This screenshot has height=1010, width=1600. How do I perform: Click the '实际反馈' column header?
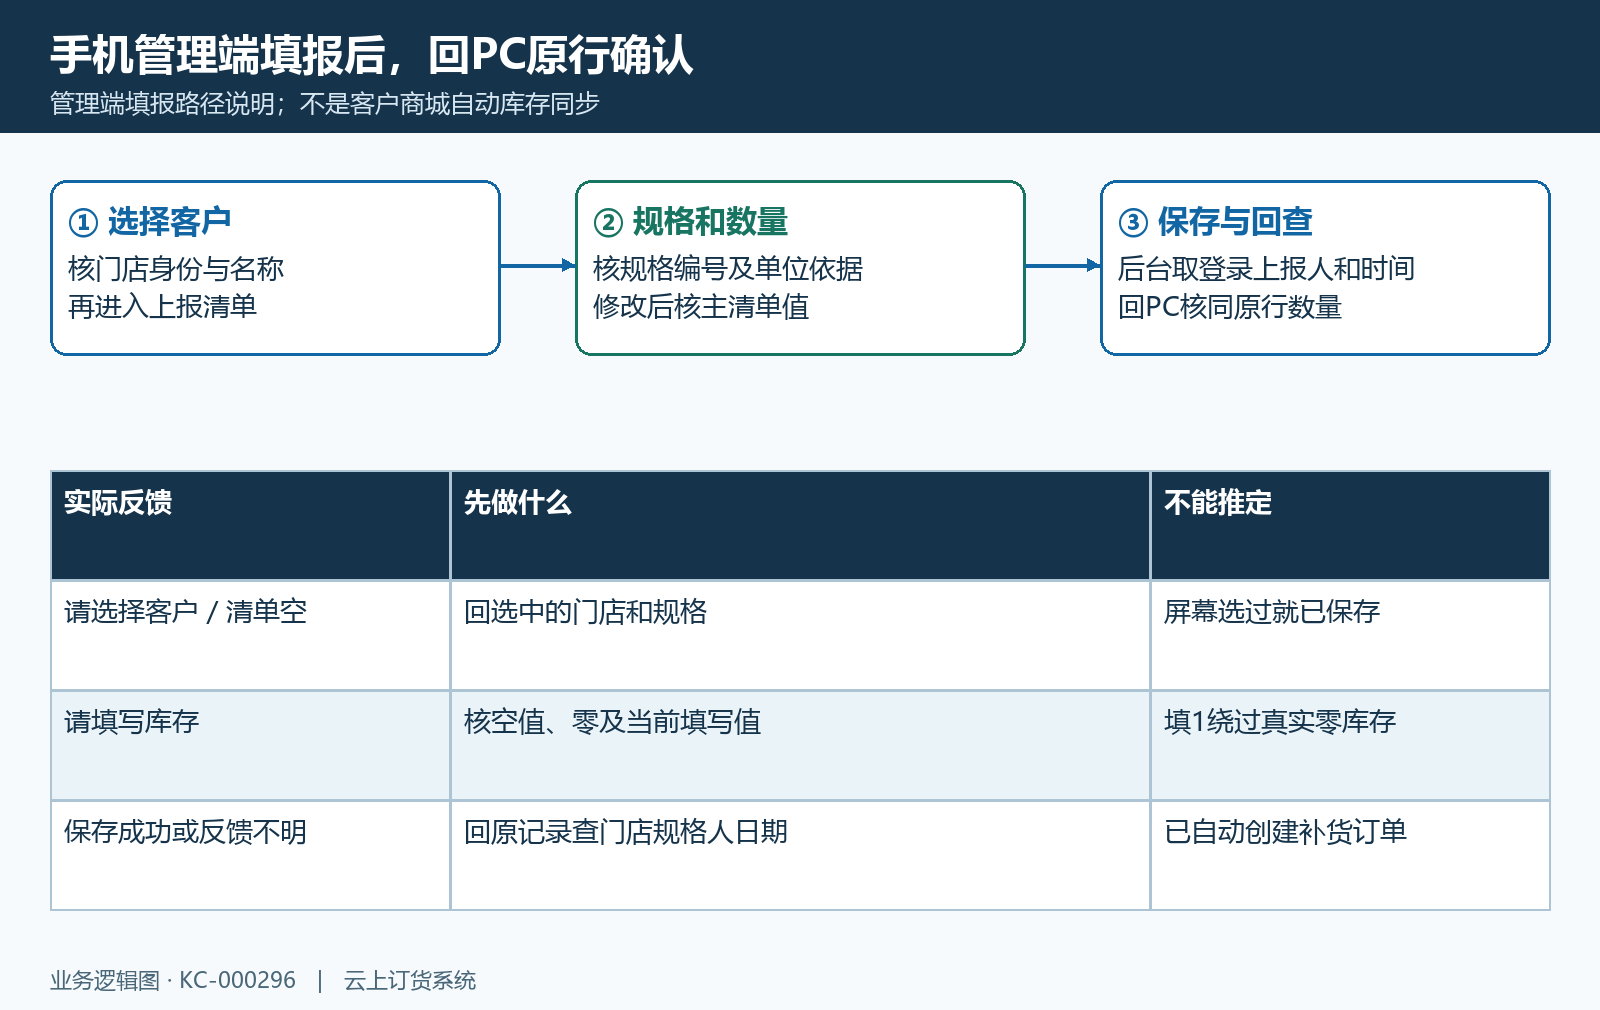[250, 526]
